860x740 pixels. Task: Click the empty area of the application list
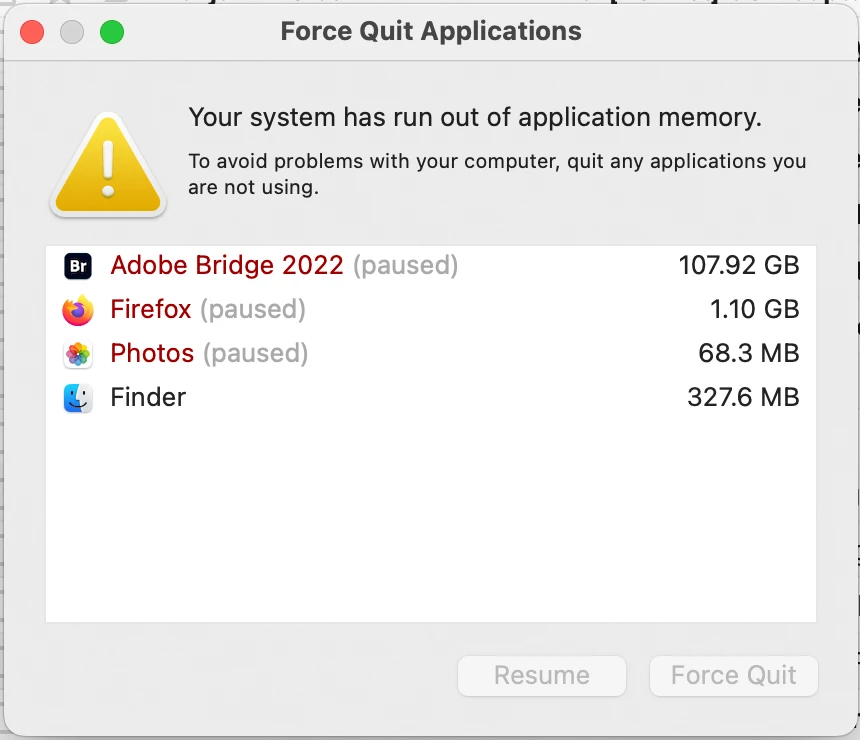430,520
